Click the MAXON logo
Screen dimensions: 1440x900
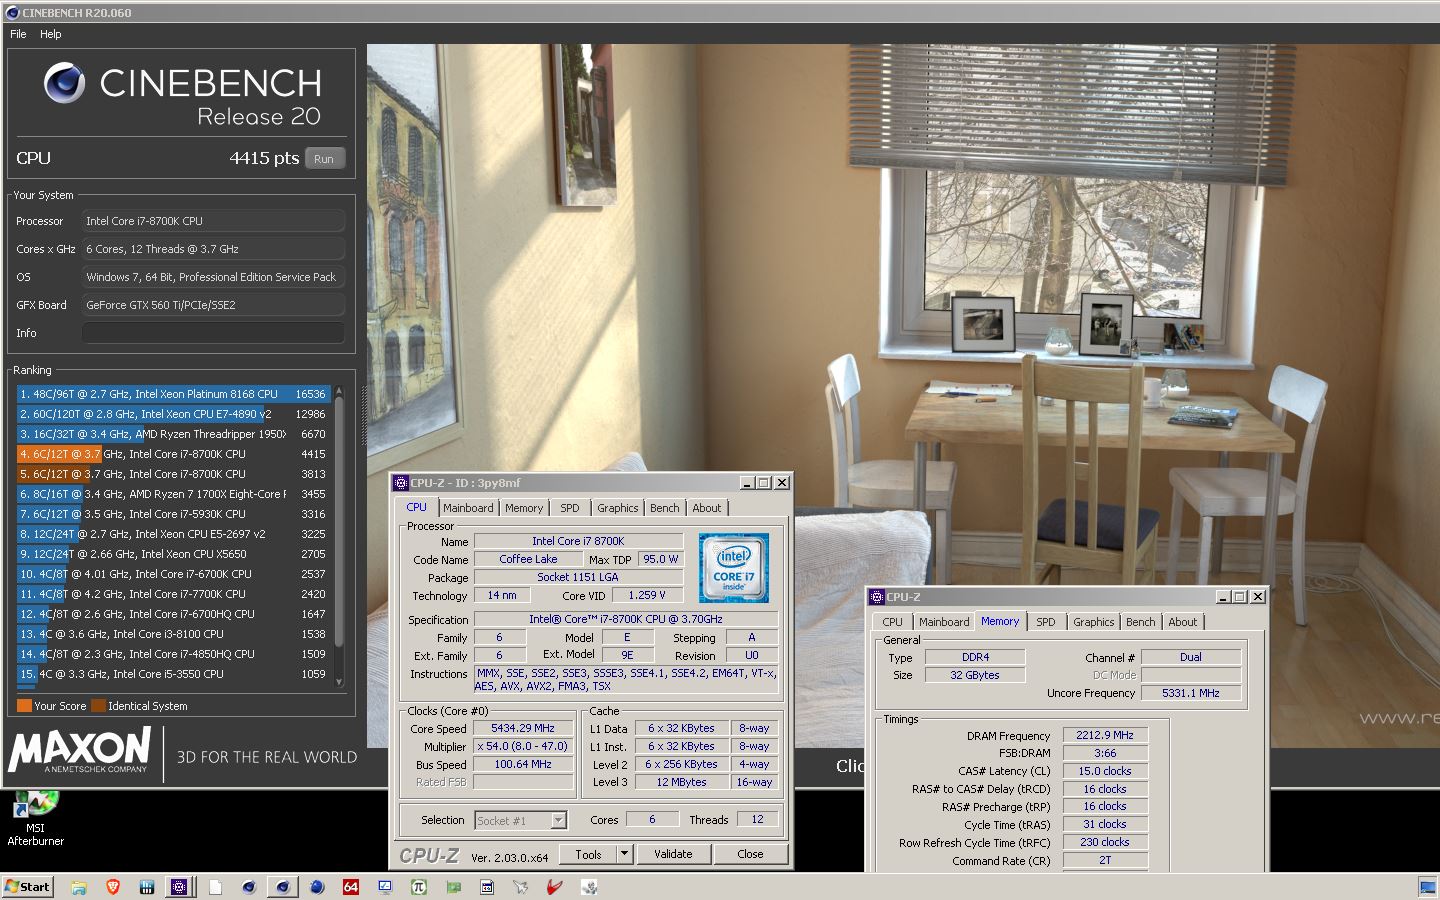[x=80, y=750]
